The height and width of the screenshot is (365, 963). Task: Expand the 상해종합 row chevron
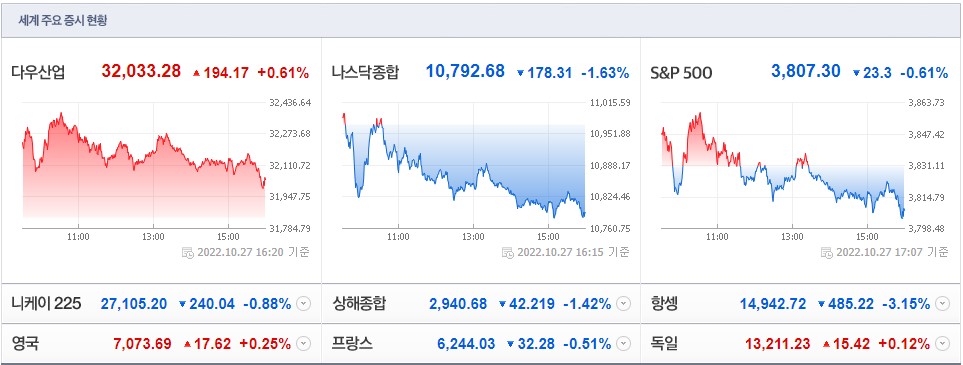pyautogui.click(x=623, y=304)
